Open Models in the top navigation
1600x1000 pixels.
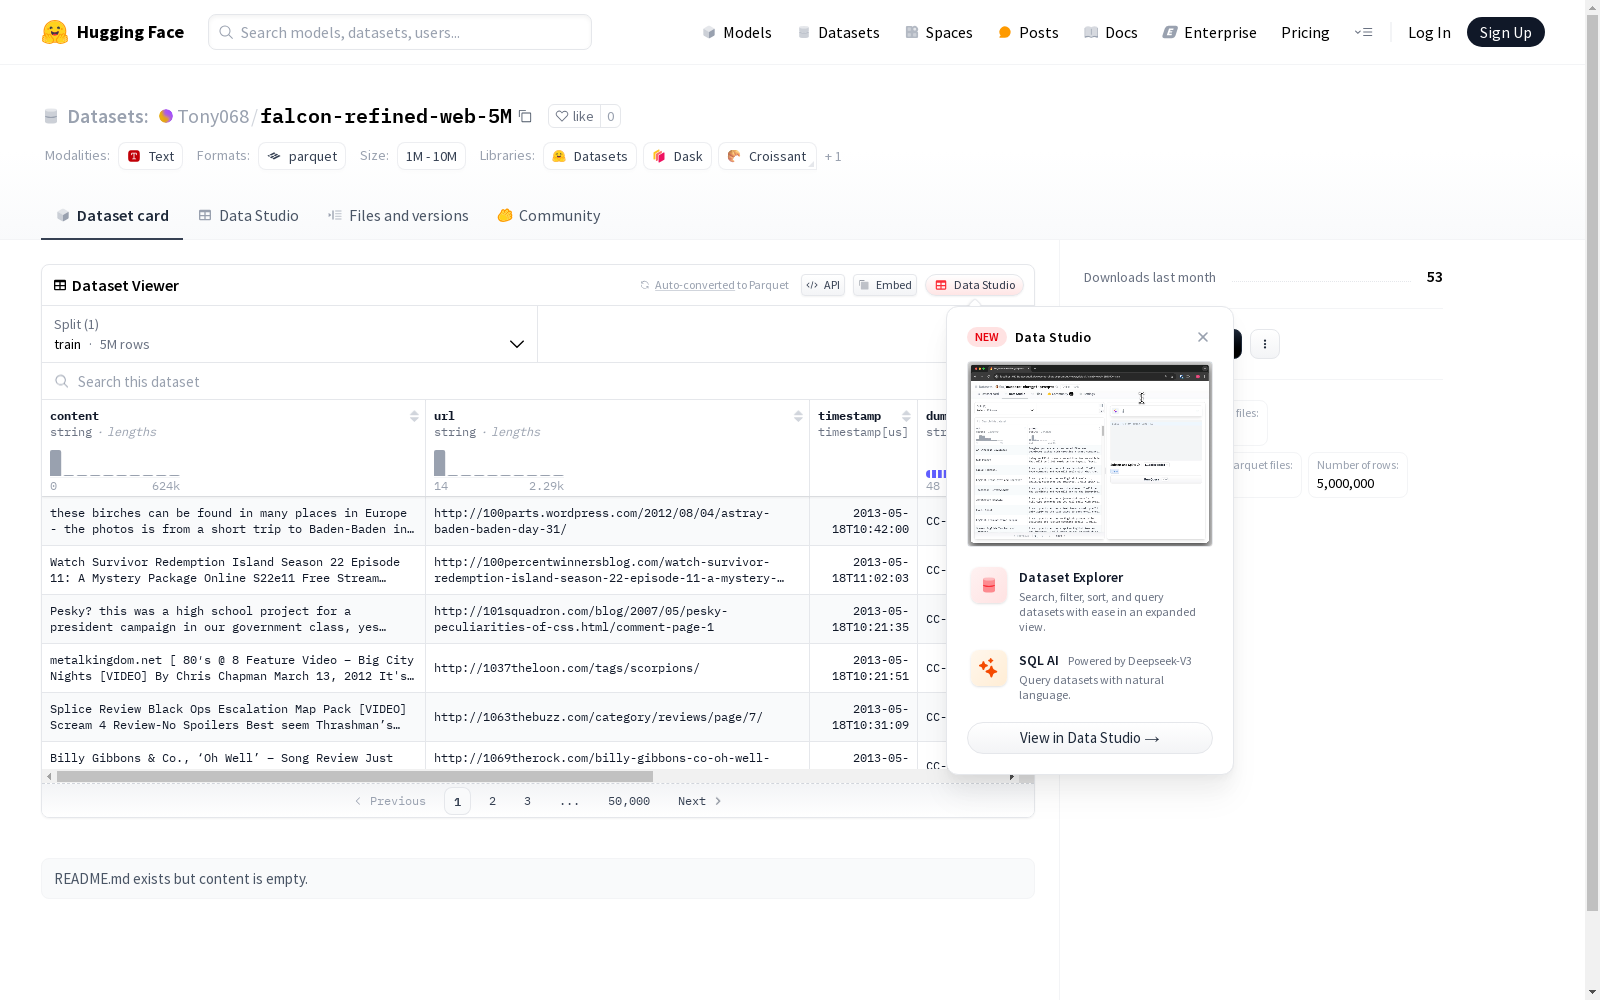(737, 32)
